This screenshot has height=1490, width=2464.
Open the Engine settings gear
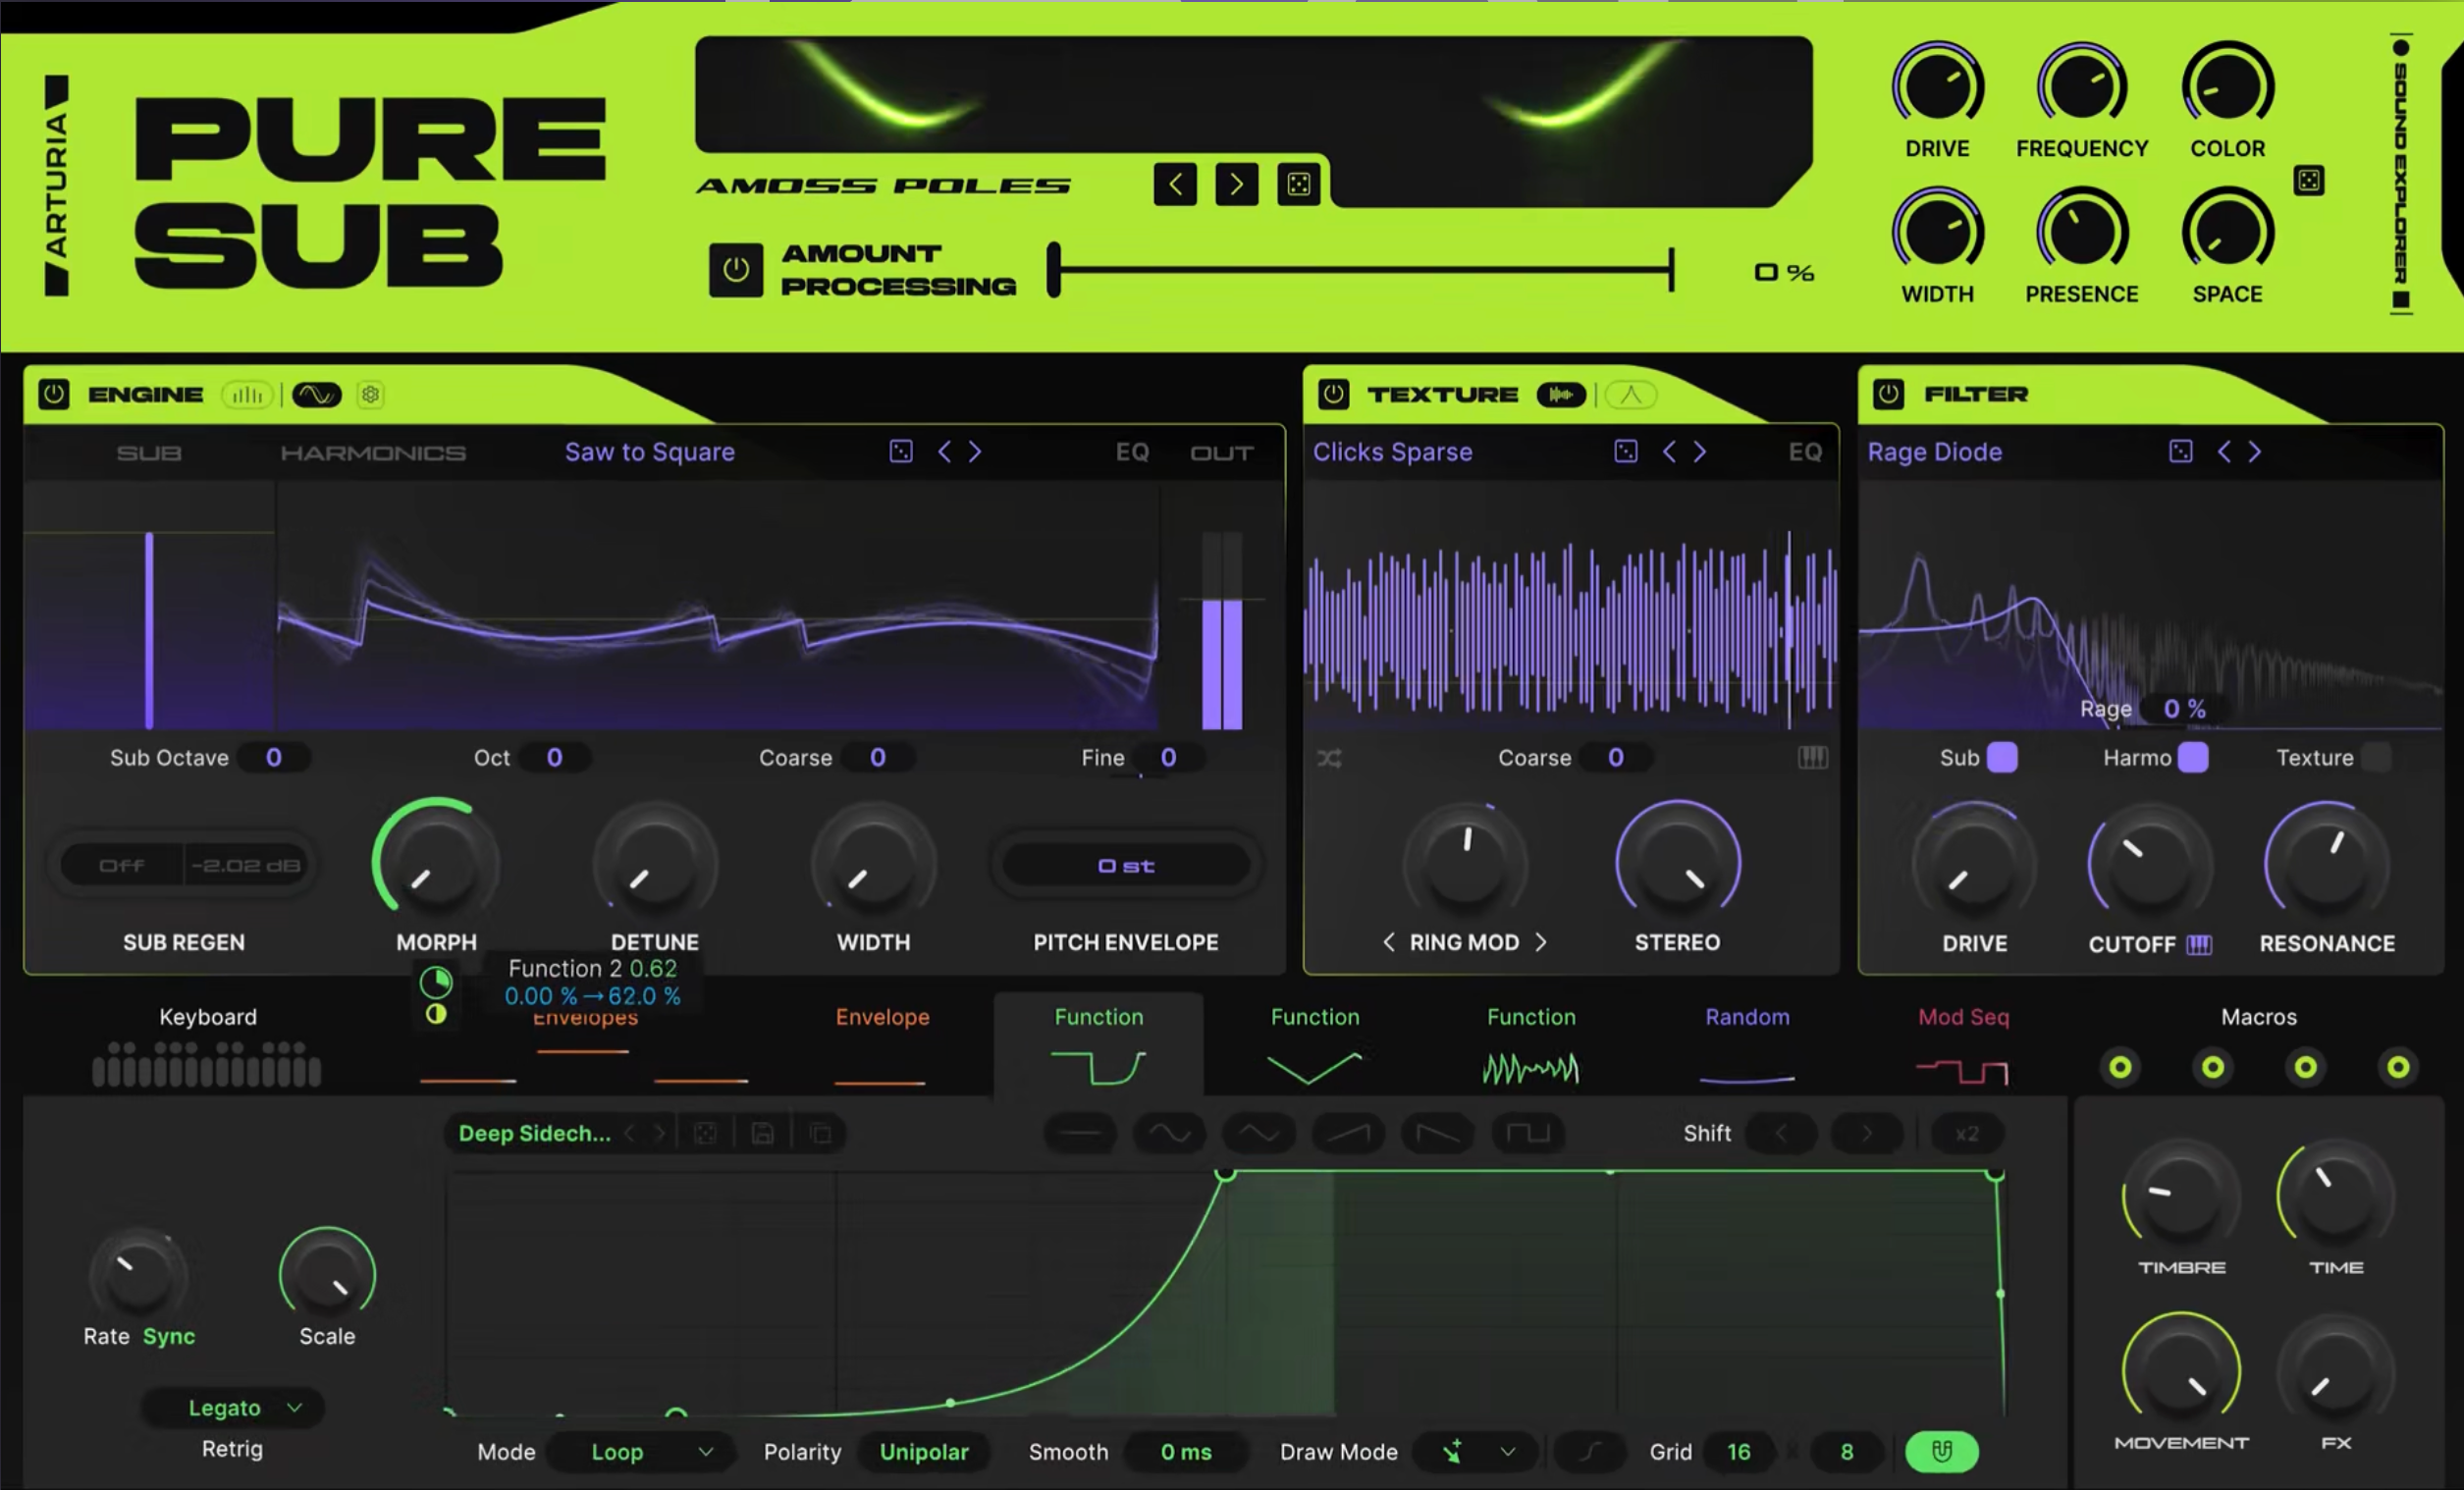370,395
